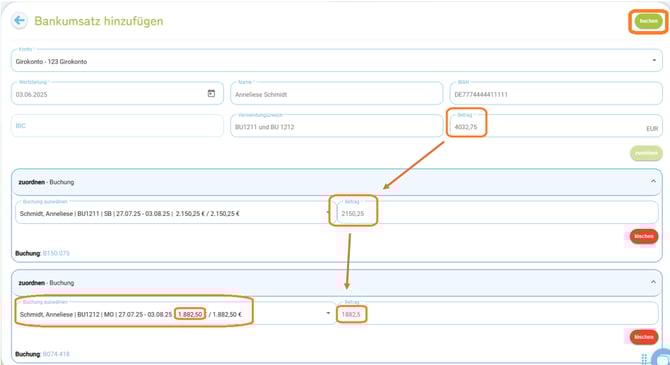Click the Verwendungszweck field with BU1211

coord(337,126)
